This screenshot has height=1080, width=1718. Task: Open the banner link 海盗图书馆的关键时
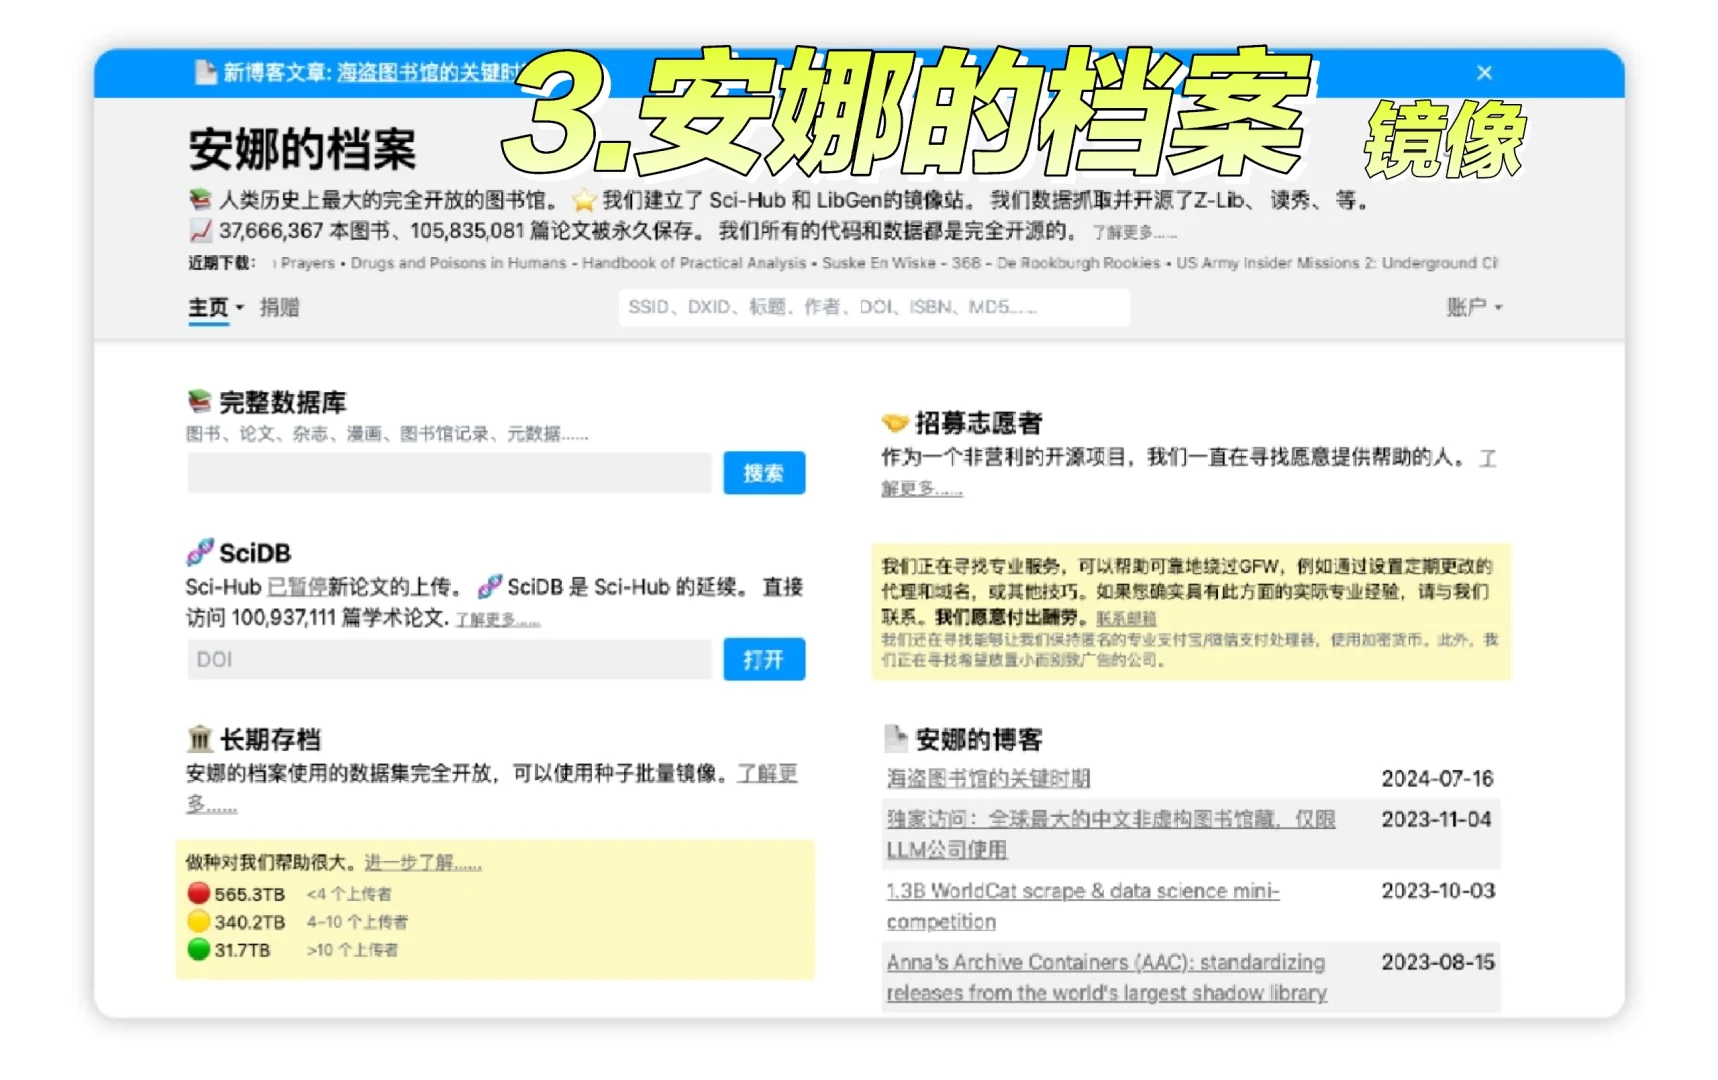[429, 72]
